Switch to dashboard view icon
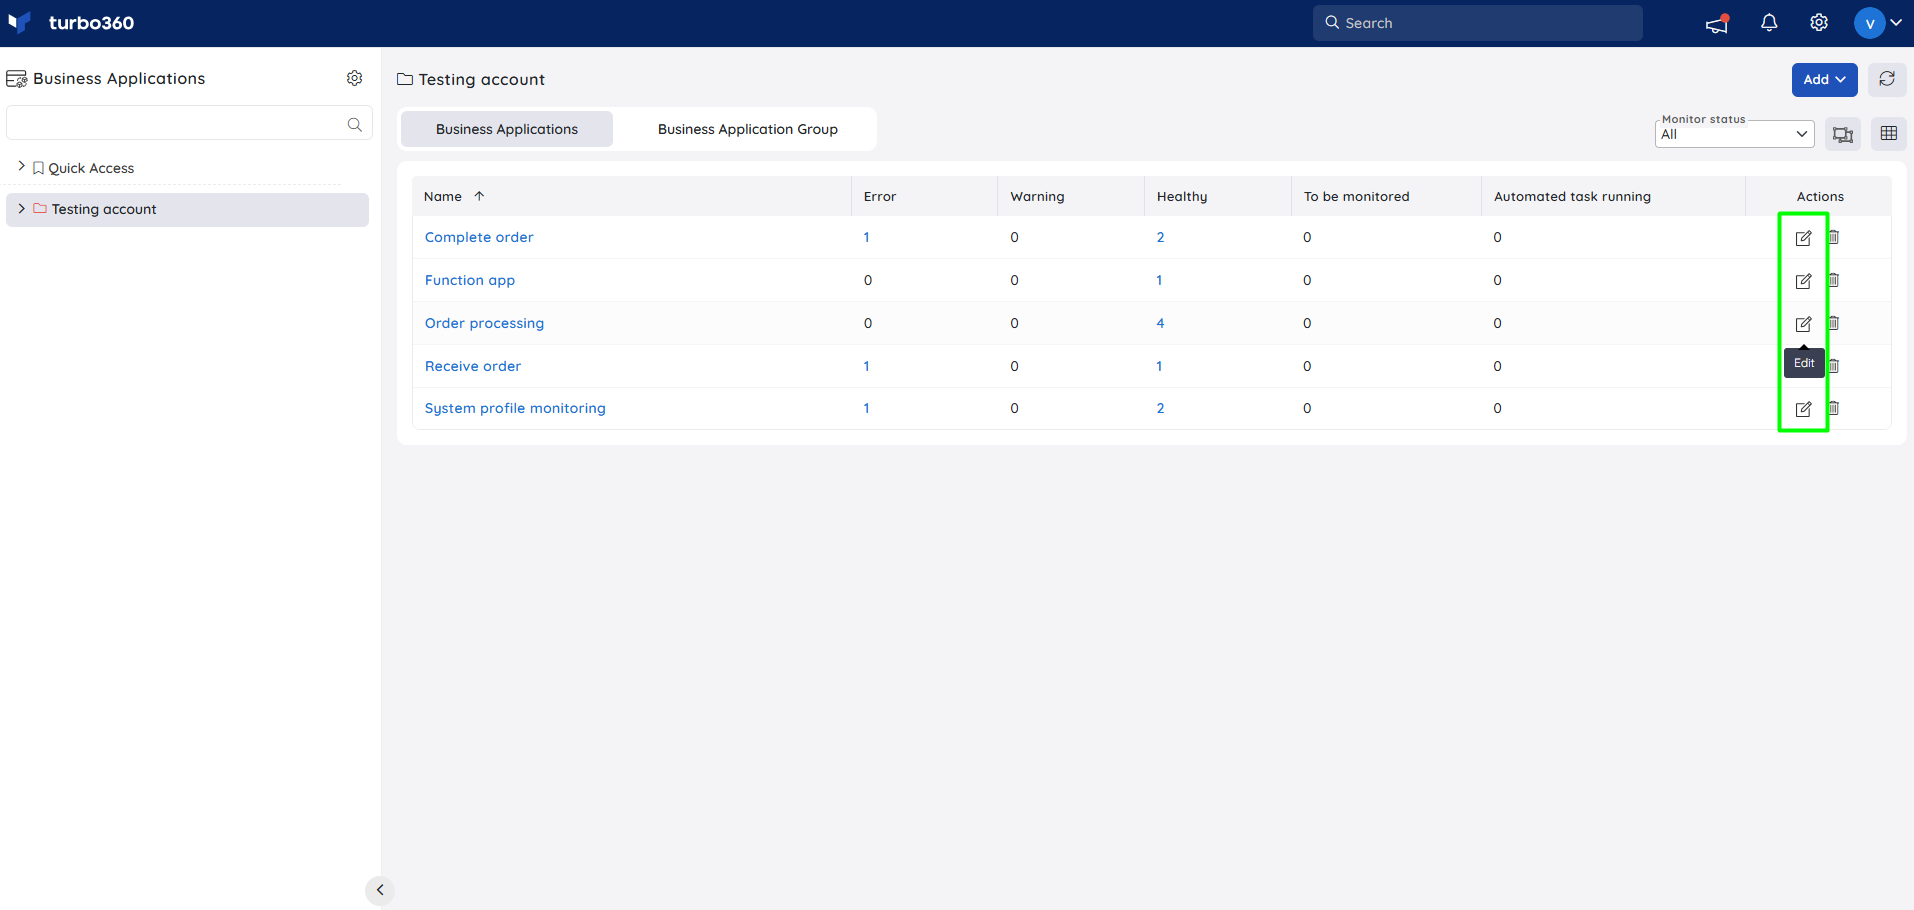This screenshot has height=910, width=1914. point(1843,134)
